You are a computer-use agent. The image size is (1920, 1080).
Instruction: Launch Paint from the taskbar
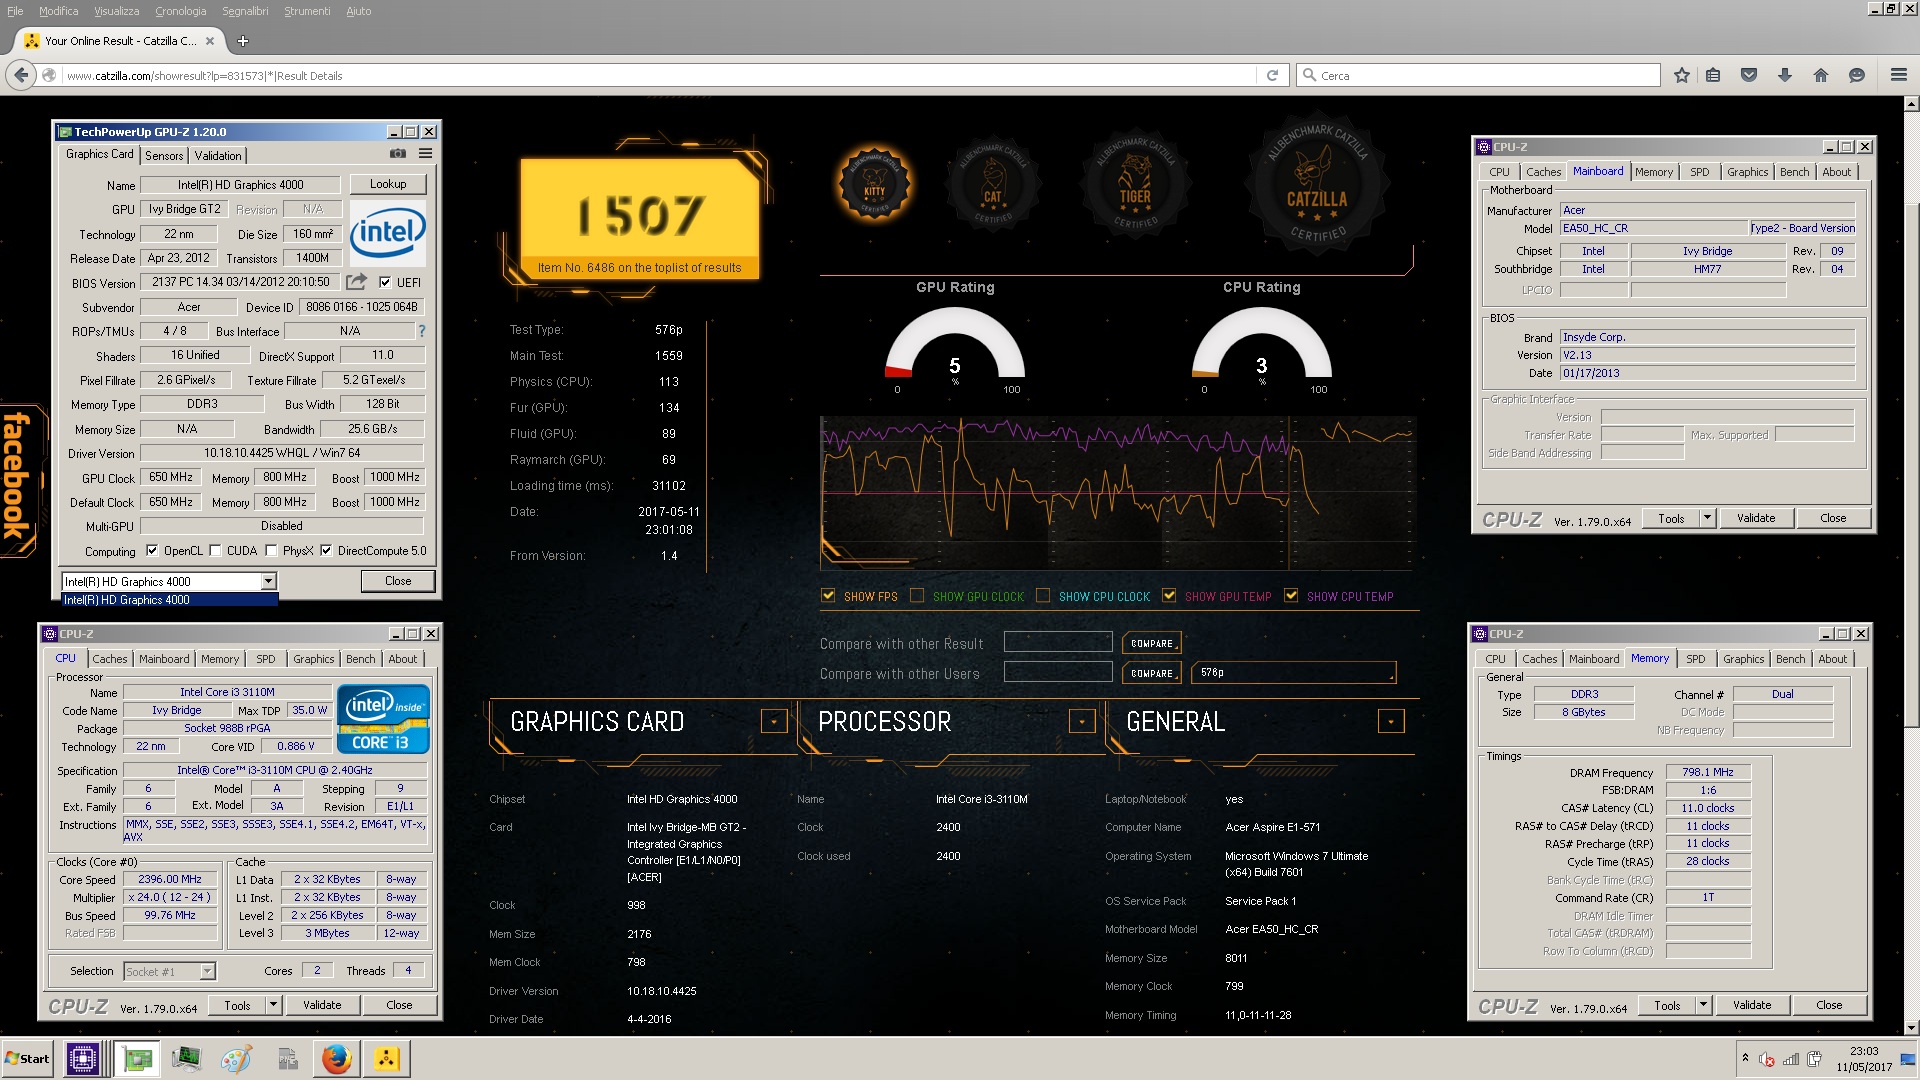coord(236,1058)
